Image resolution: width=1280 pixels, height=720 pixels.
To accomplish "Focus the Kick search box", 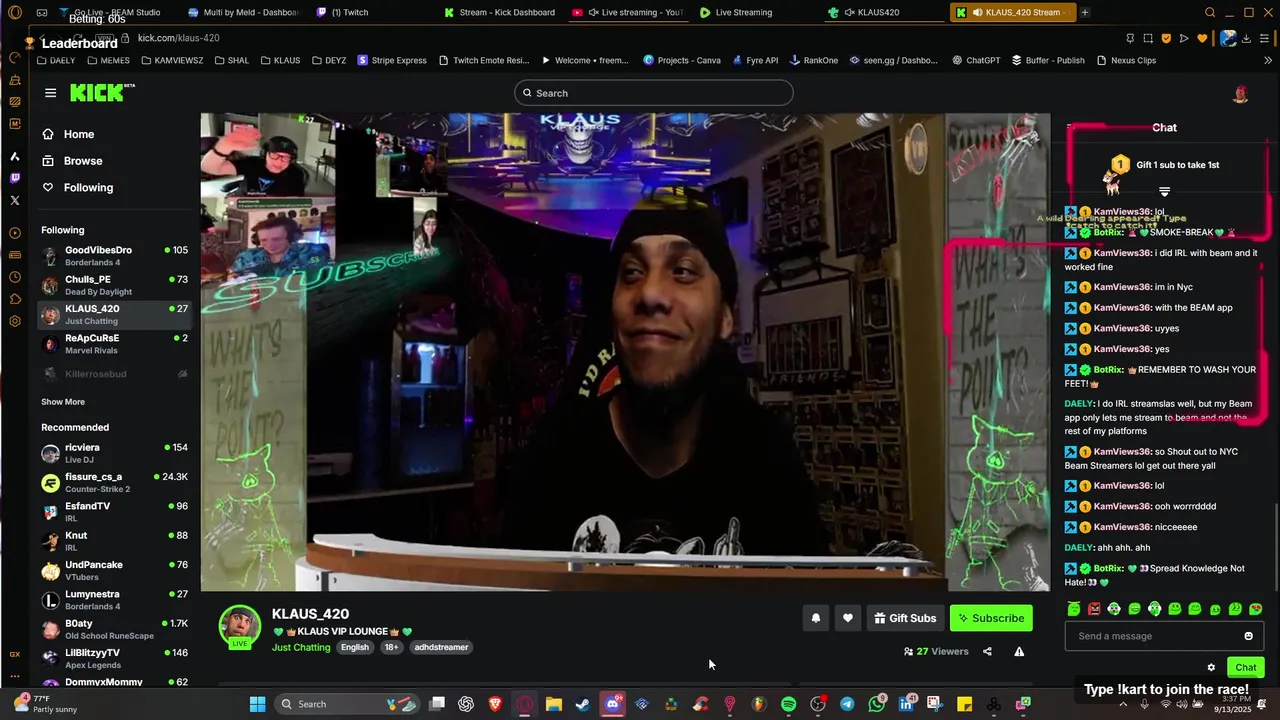I will pyautogui.click(x=654, y=93).
